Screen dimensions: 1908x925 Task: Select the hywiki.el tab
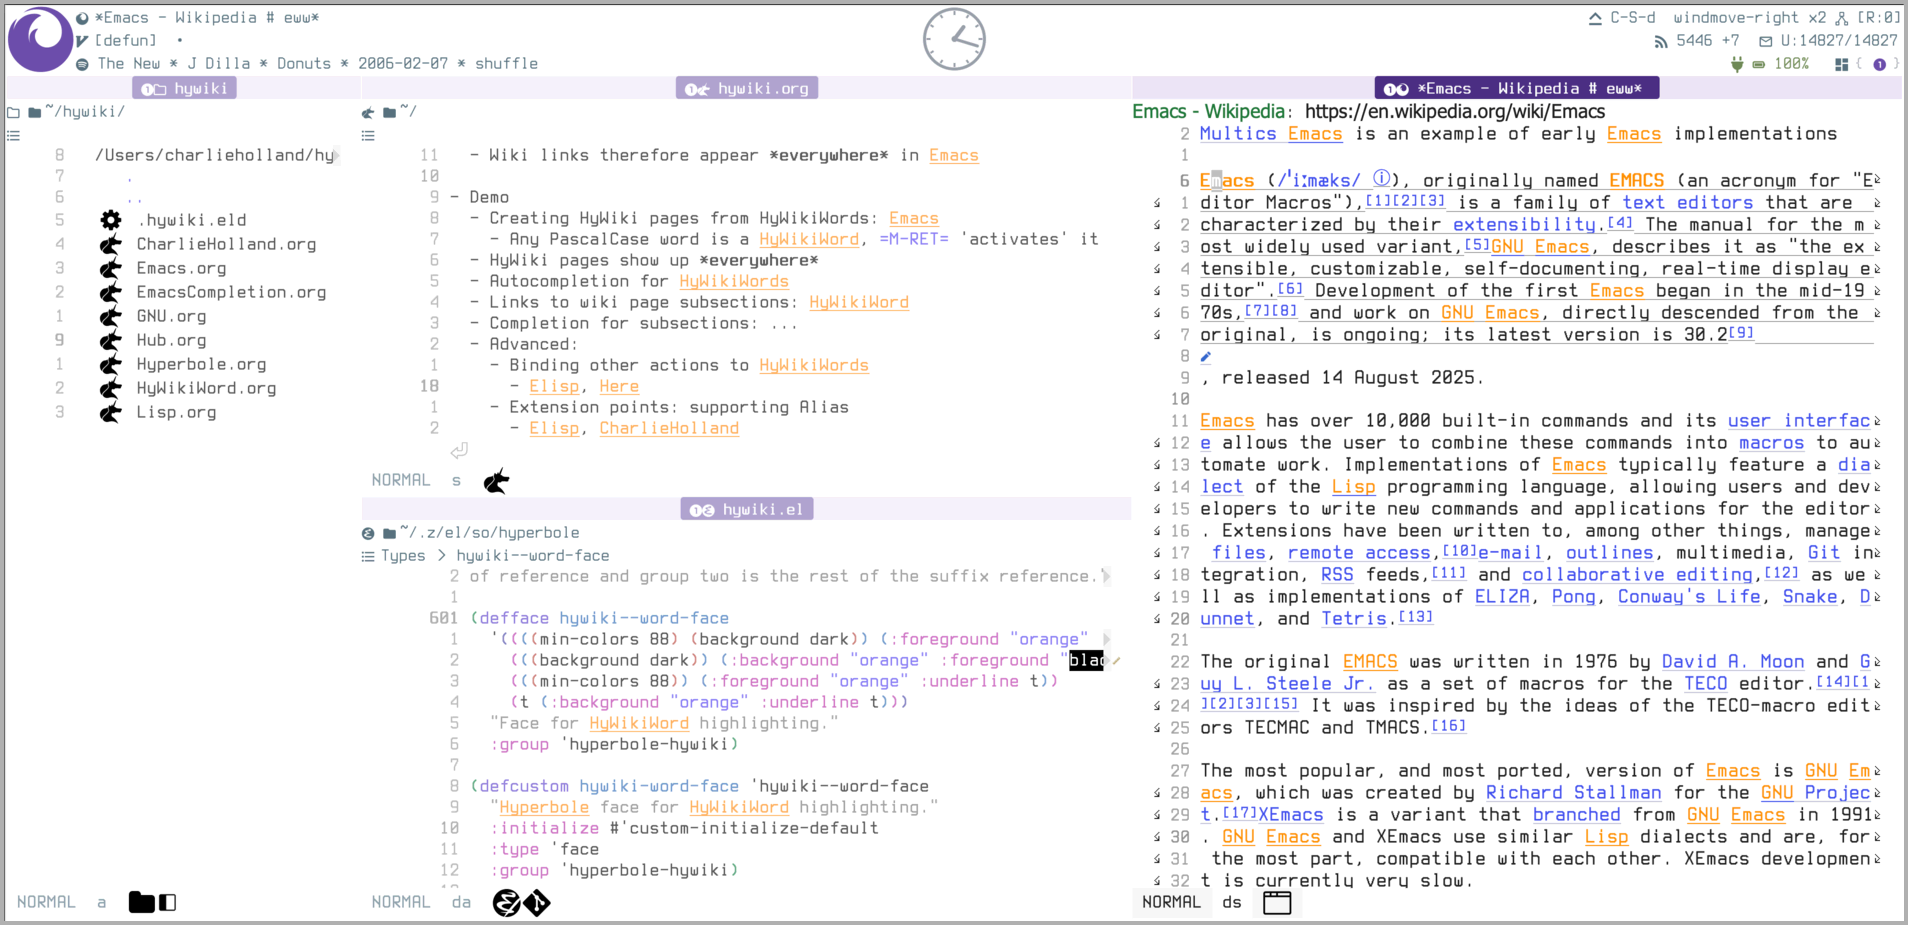(747, 510)
